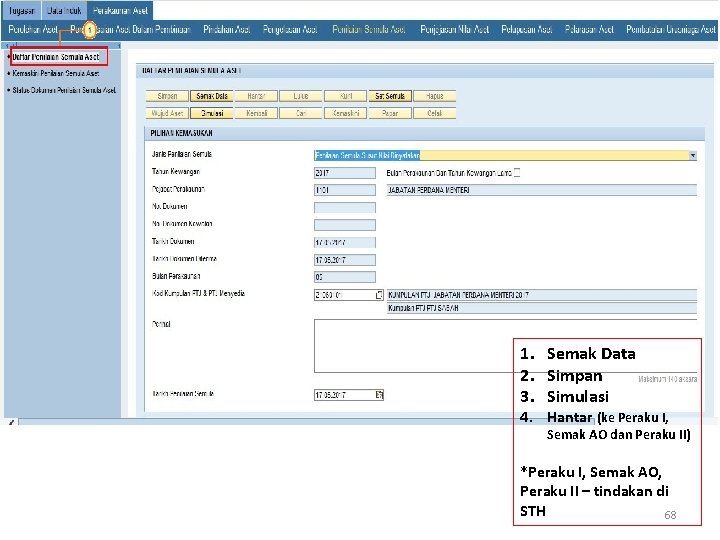Screen dimensions: 720x540
Task: Open the Perolehan Aset menu
Action: coord(33,29)
